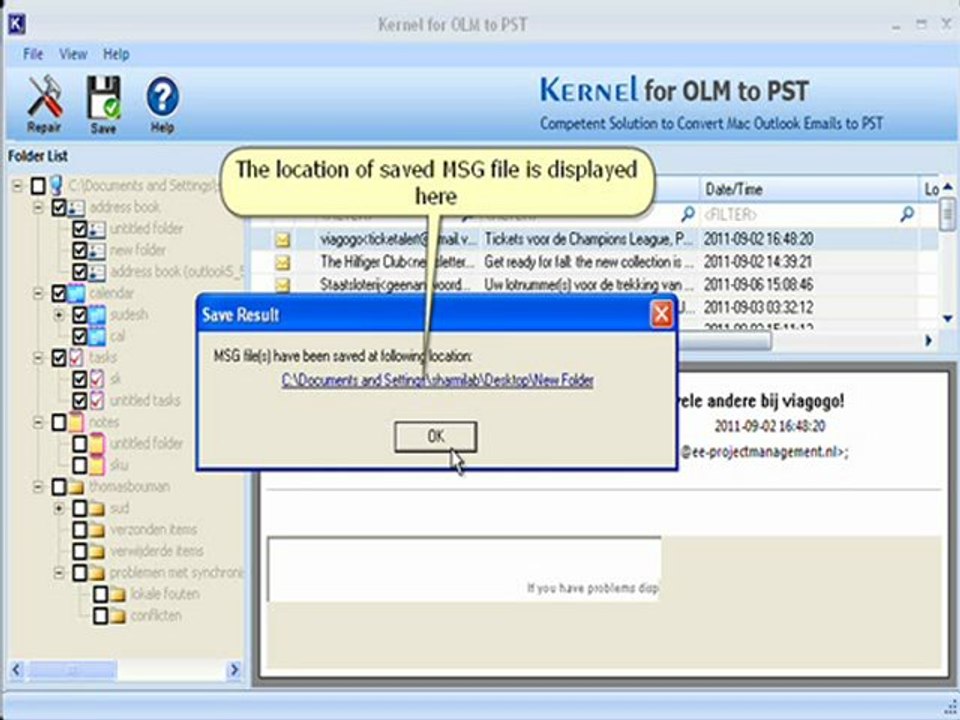The height and width of the screenshot is (720, 960).
Task: Click the sudesh calendar icon
Action: tap(97, 315)
